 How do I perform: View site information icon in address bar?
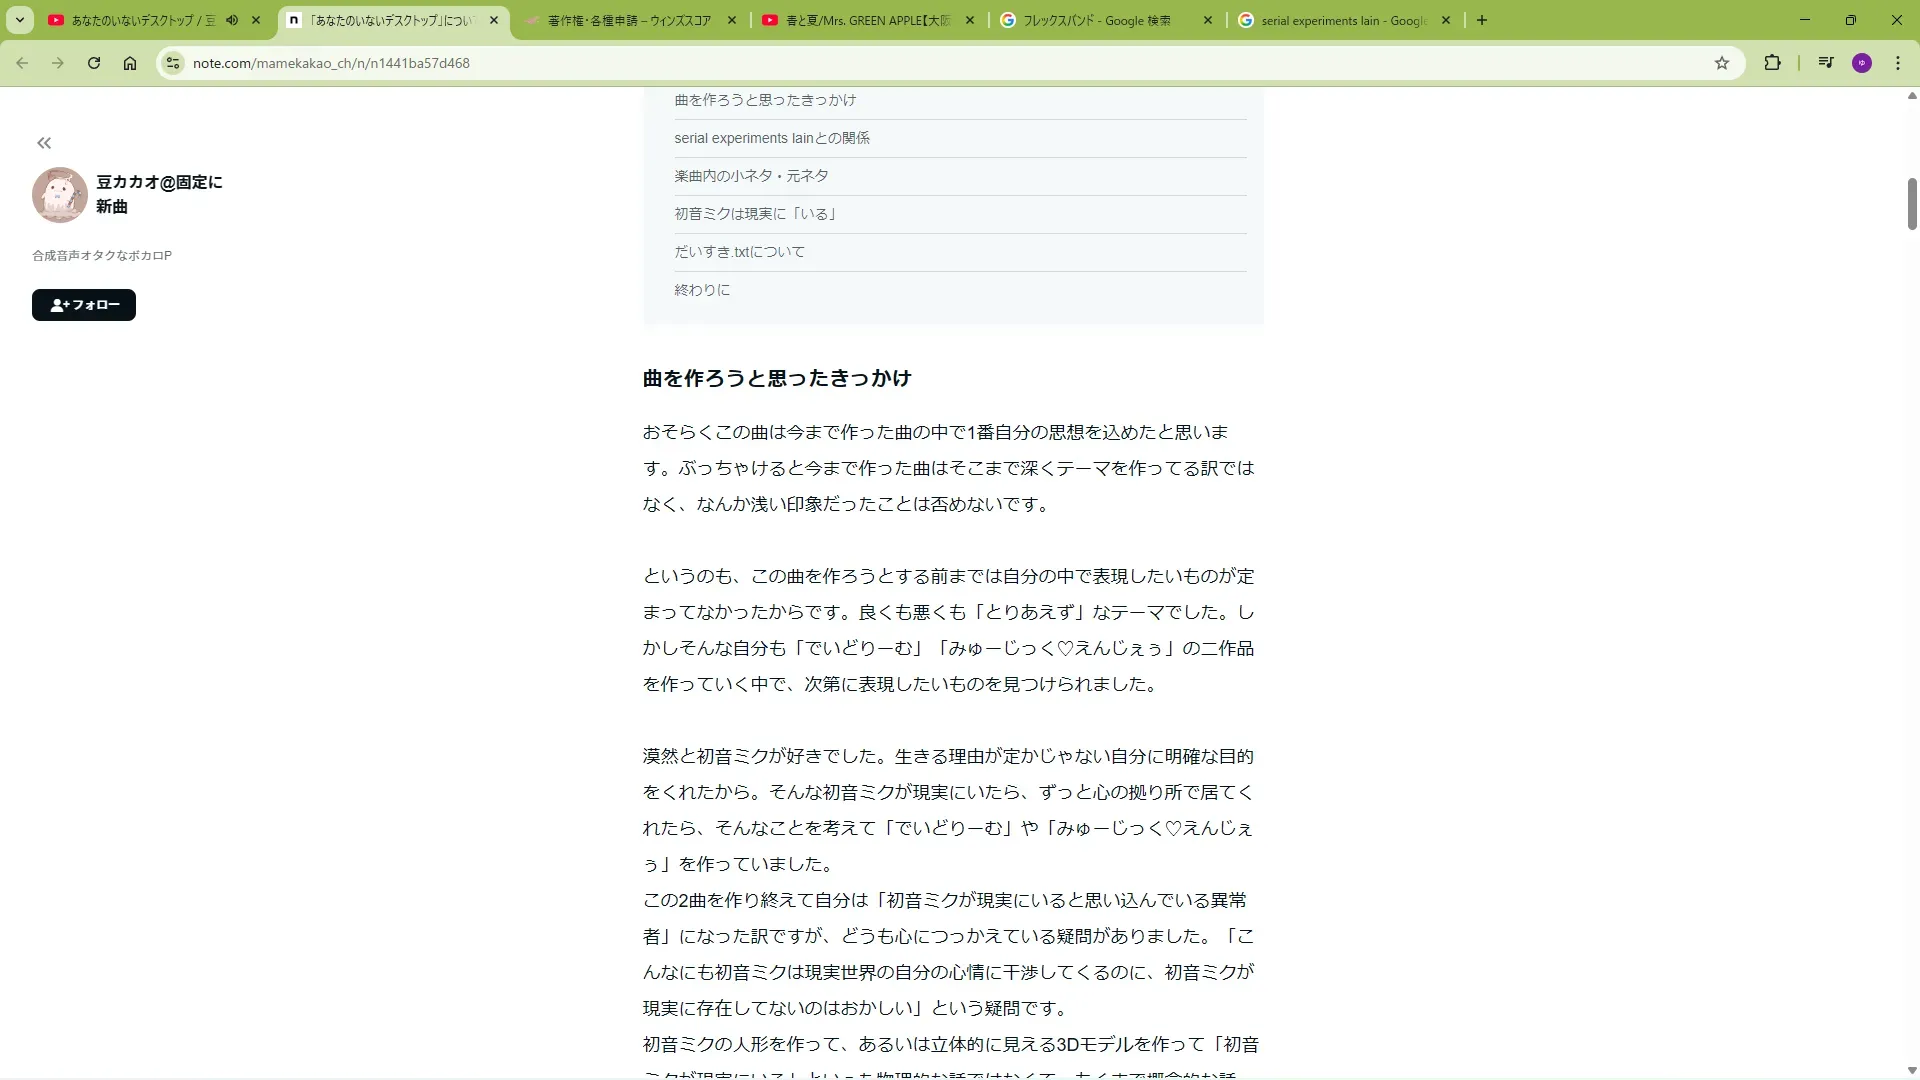click(x=173, y=63)
